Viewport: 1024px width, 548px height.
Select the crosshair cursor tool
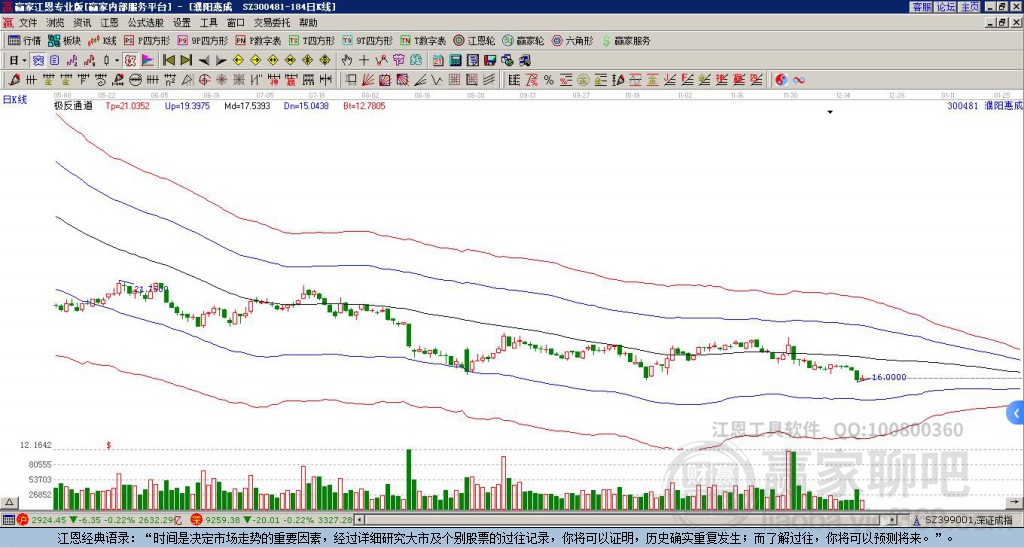point(364,61)
